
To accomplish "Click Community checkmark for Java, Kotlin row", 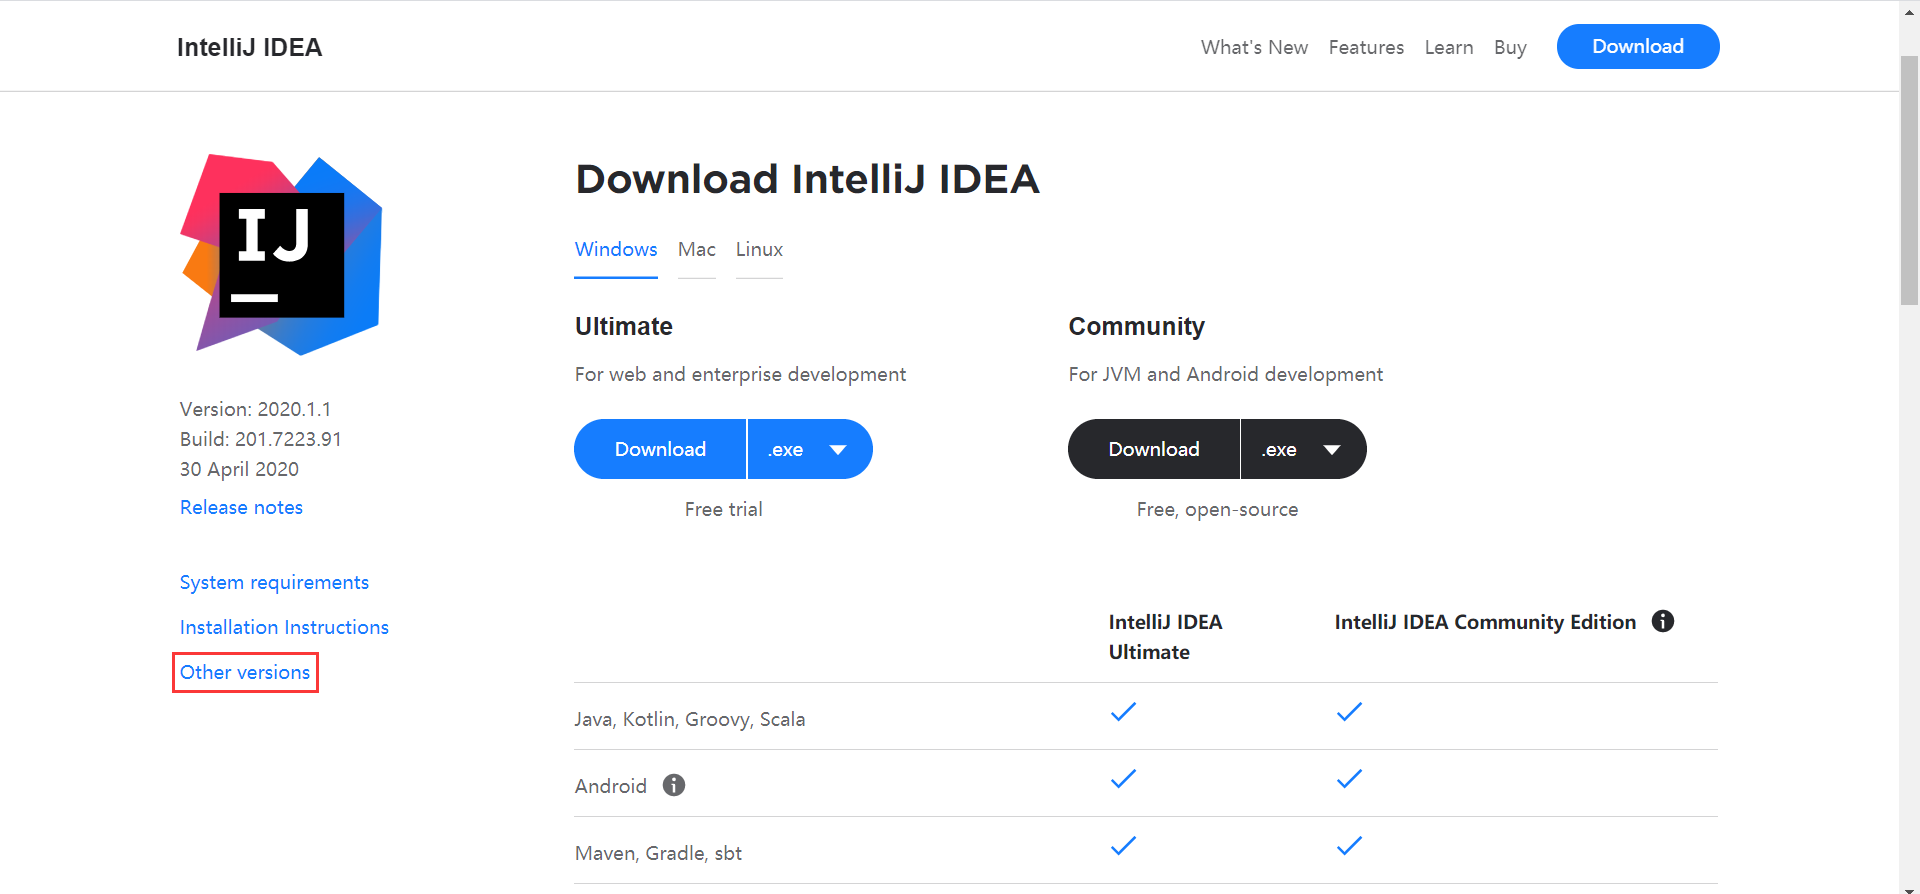I will 1350,712.
